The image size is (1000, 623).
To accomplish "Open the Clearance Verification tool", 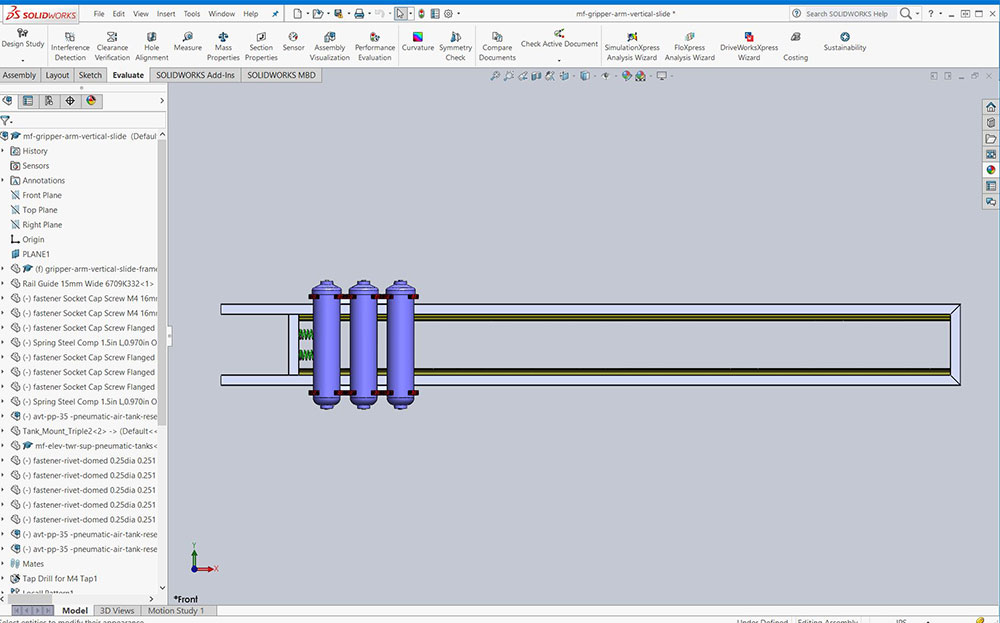I will [x=112, y=46].
